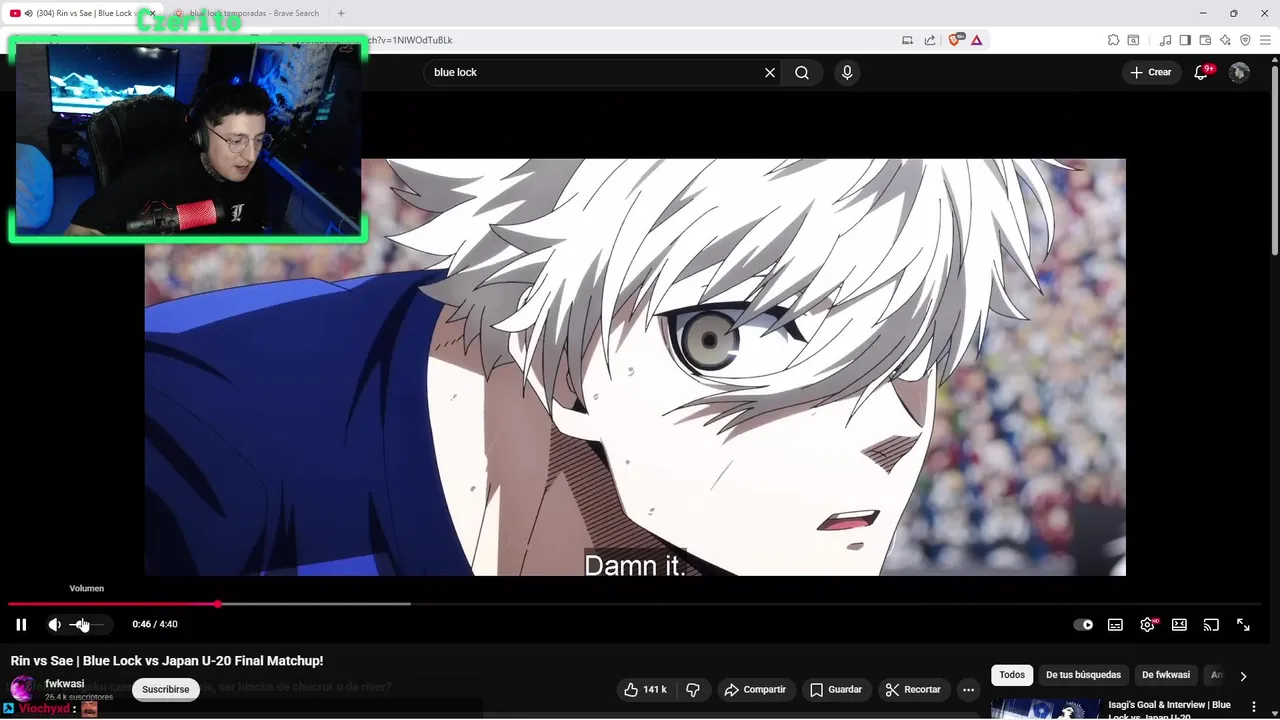Open options menu for Isagi's Goal video
The image size is (1280, 720).
pos(1254,707)
